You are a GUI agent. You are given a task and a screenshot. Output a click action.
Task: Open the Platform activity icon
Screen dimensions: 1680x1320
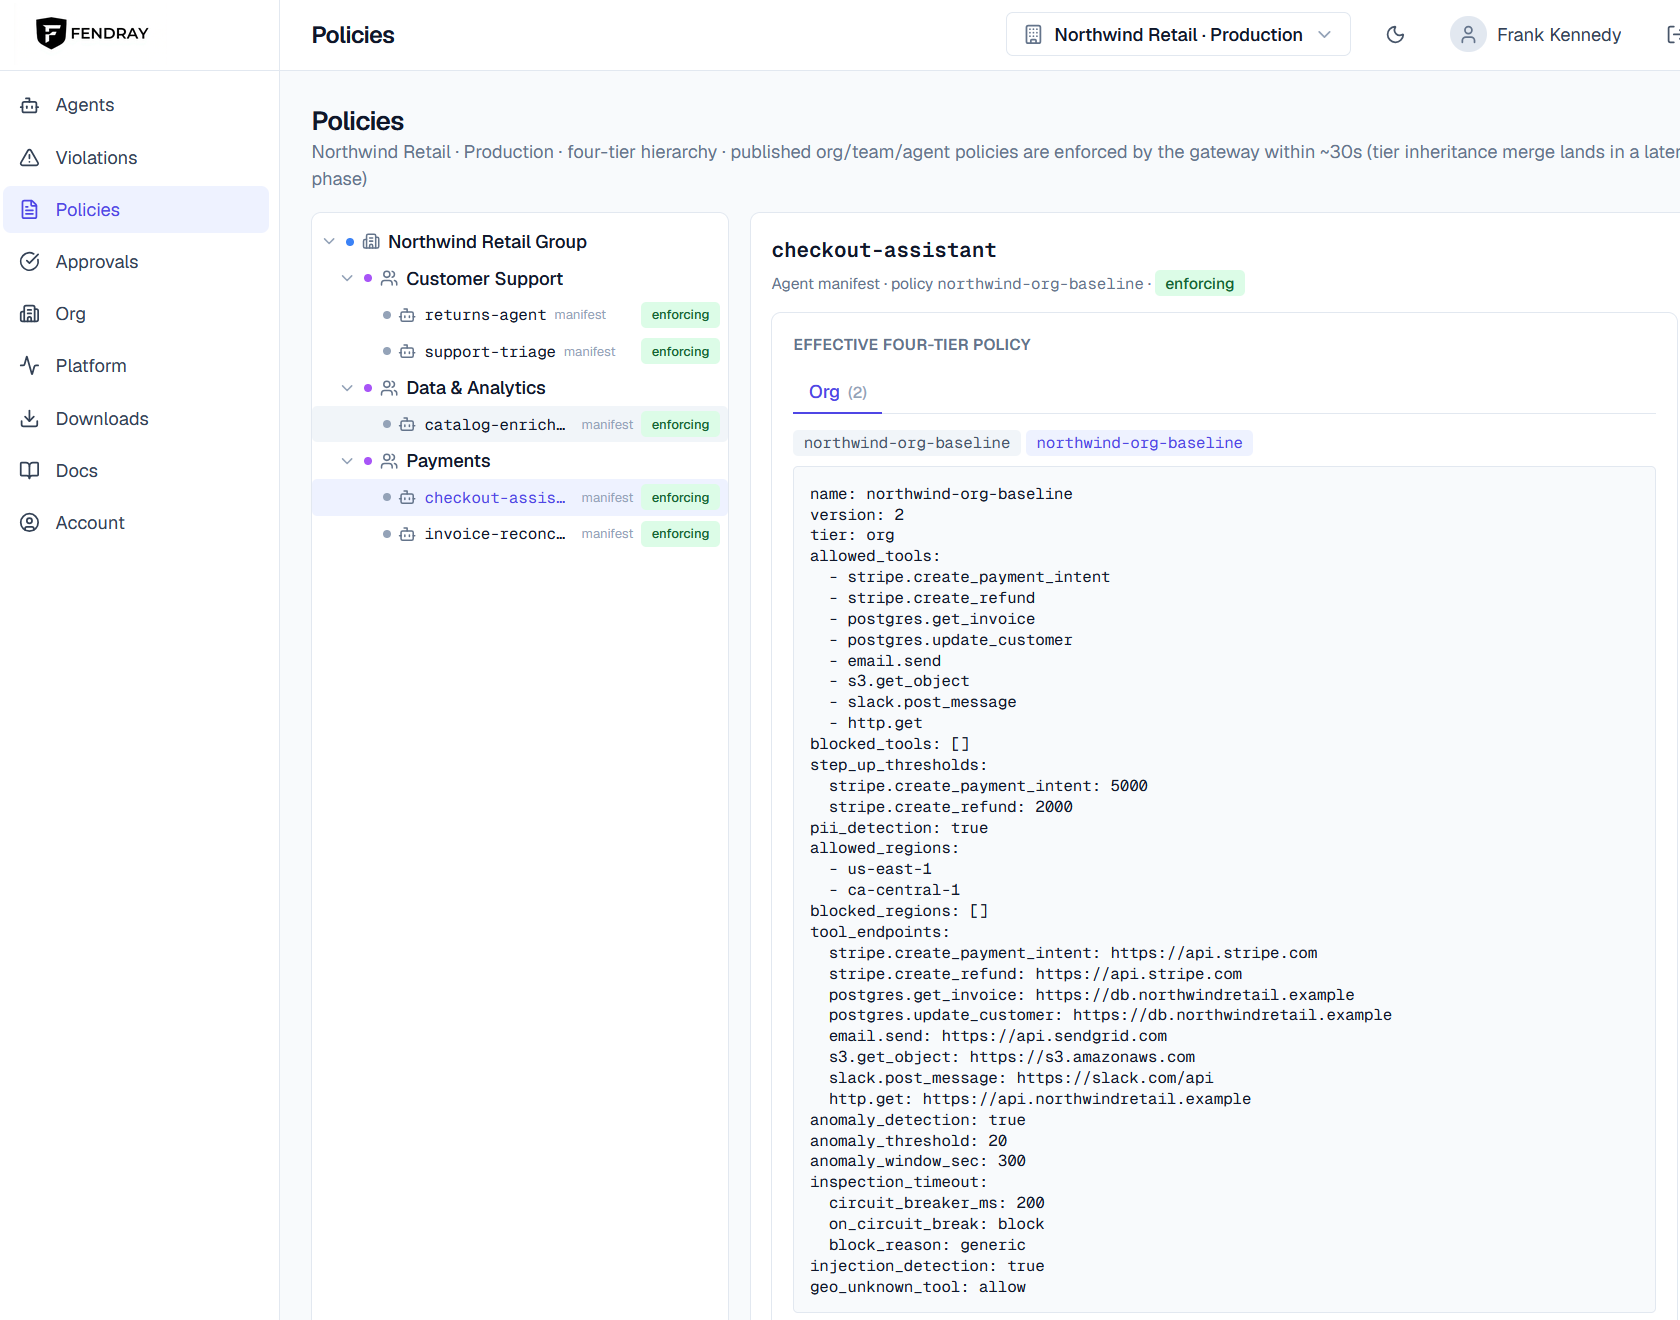tap(30, 365)
